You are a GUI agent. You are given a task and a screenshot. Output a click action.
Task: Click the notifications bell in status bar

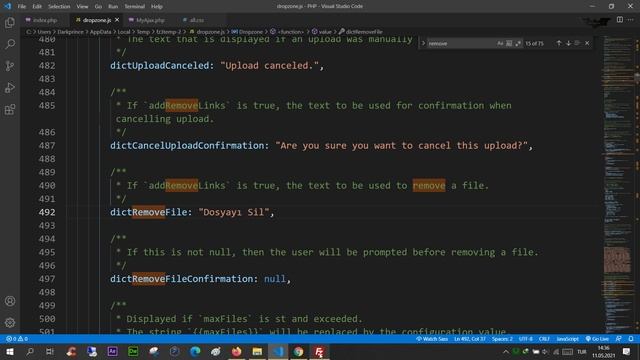pyautogui.click(x=631, y=339)
